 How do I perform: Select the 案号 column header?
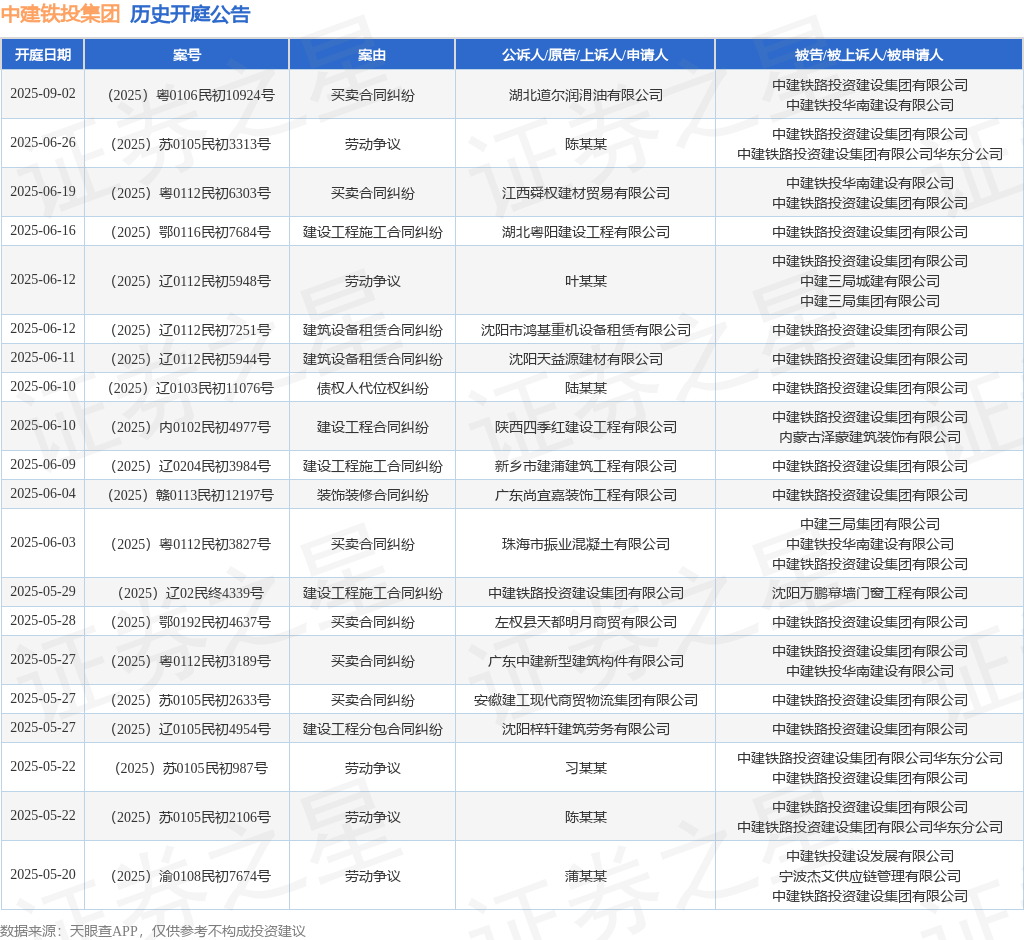click(187, 55)
